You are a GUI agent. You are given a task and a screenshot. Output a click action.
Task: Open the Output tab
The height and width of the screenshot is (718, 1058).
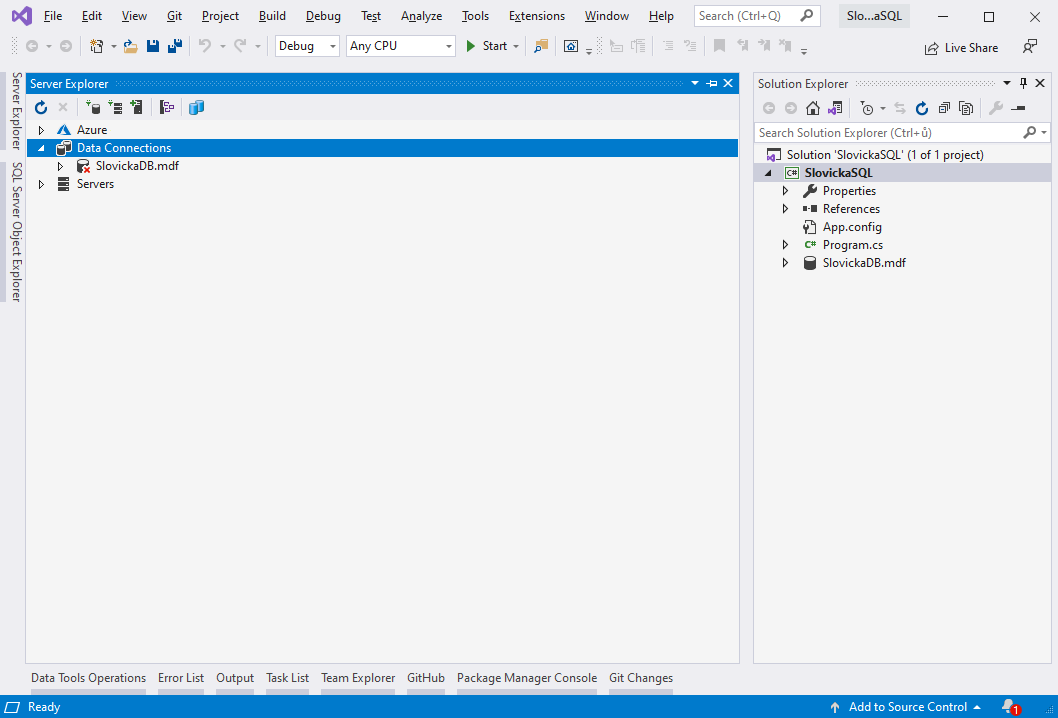[235, 678]
